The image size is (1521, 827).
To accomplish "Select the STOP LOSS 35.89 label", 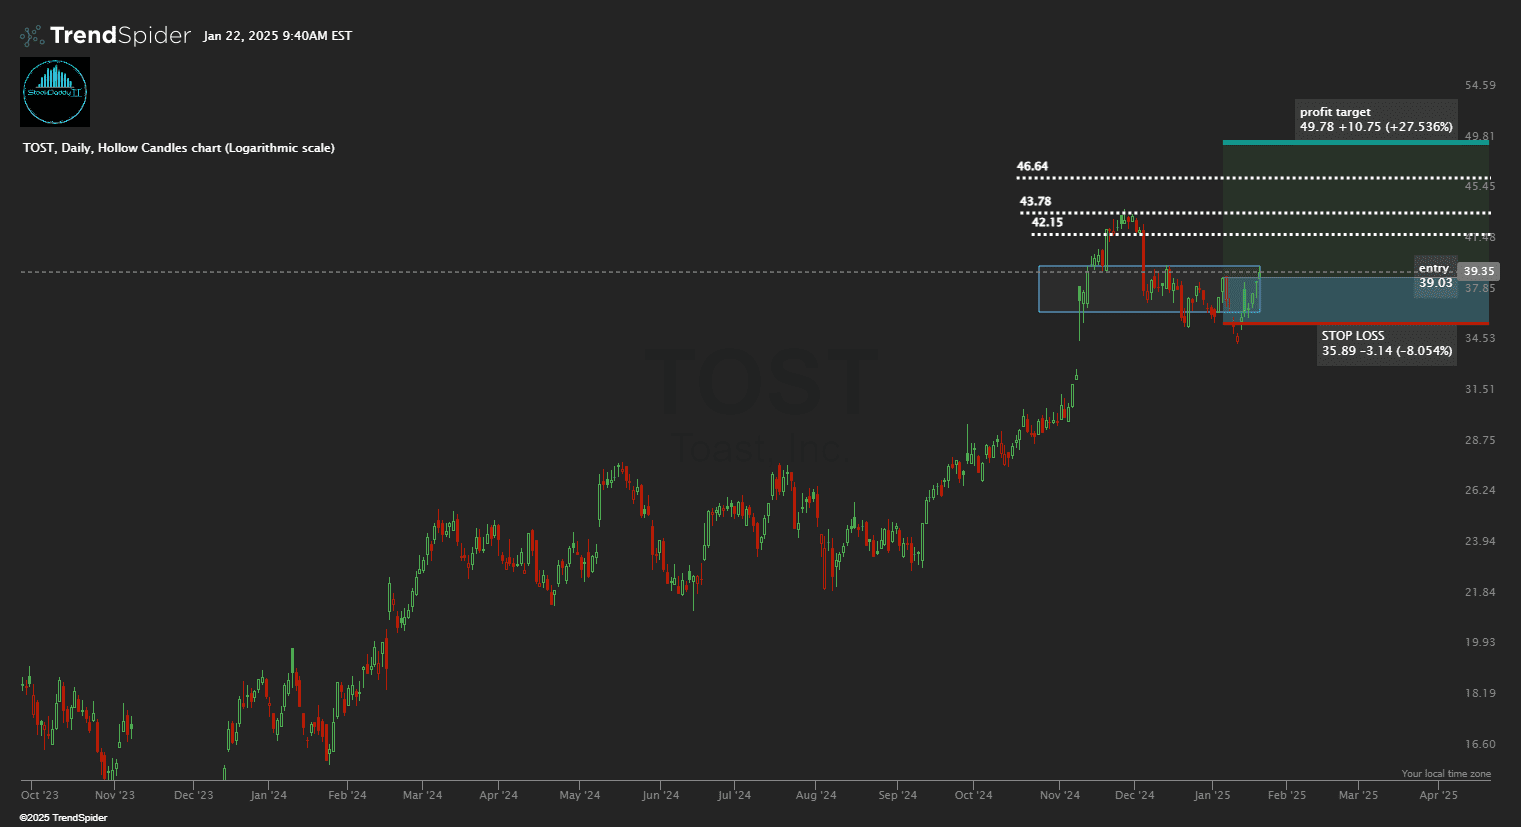I will 1386,343.
